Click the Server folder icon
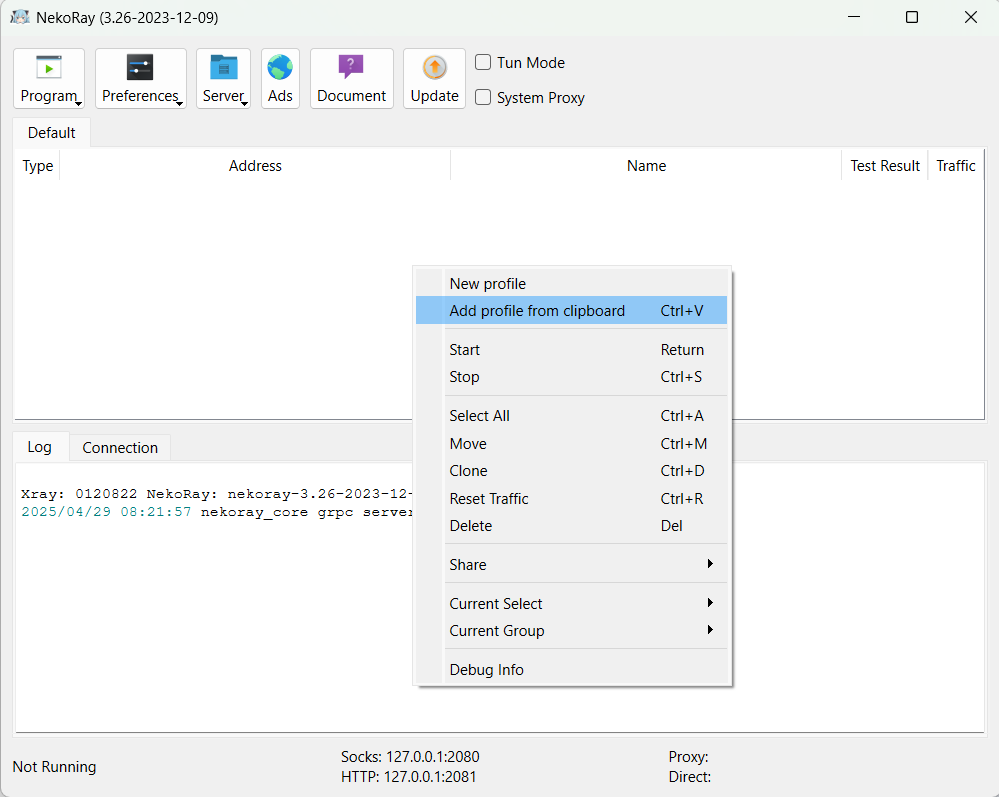The width and height of the screenshot is (999, 797). point(223,67)
